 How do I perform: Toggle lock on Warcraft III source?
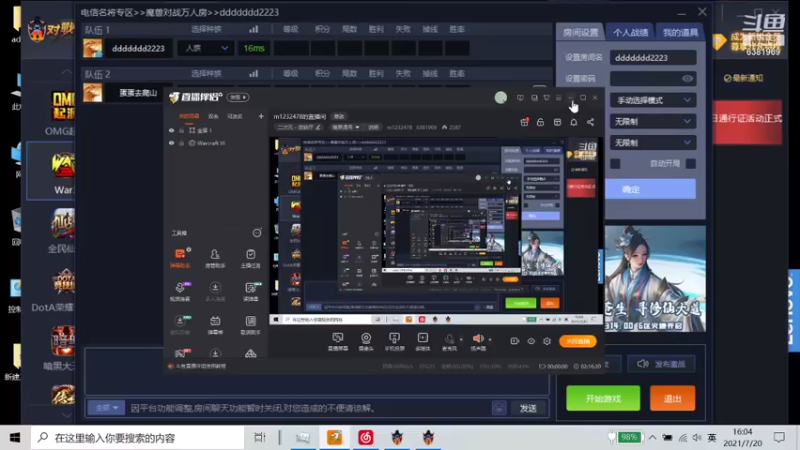click(181, 143)
